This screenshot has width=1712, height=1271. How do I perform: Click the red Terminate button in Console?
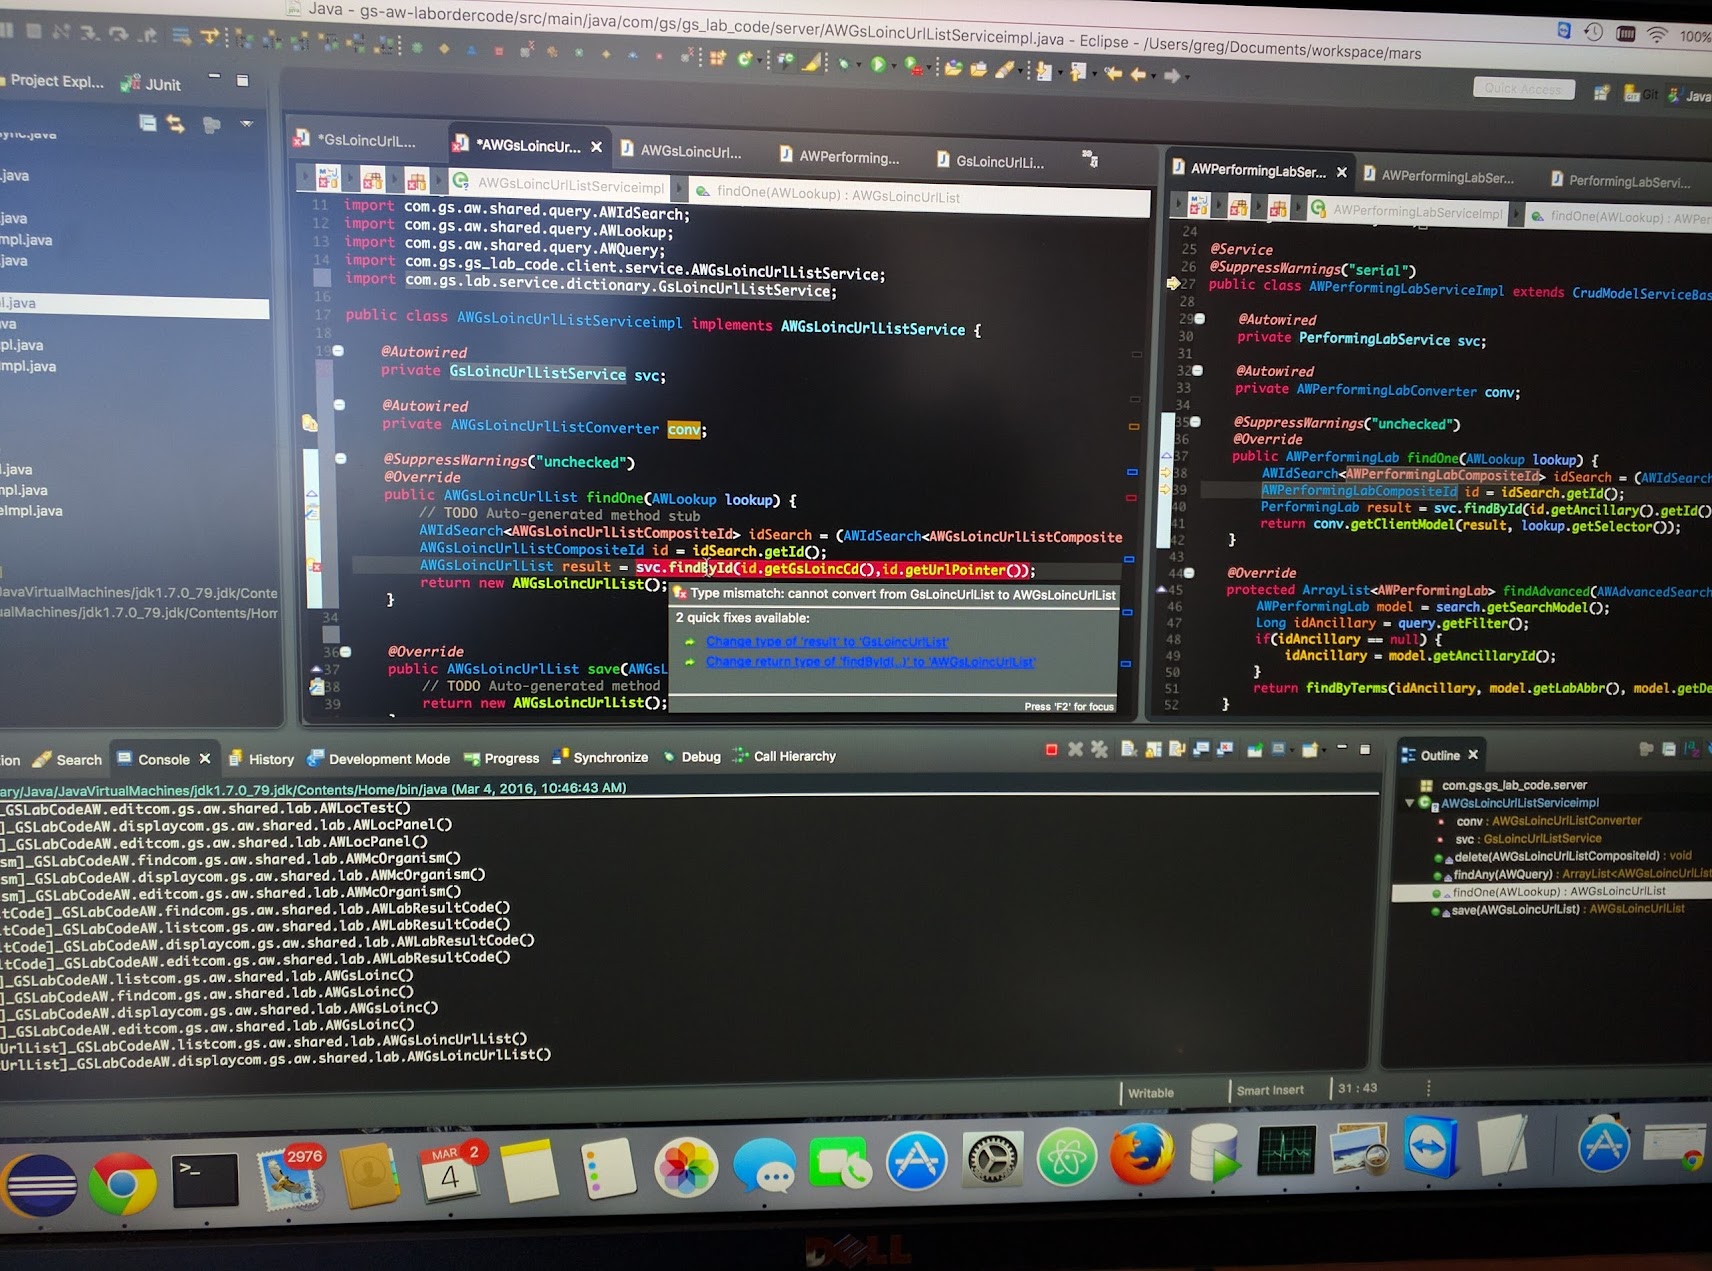click(1051, 749)
